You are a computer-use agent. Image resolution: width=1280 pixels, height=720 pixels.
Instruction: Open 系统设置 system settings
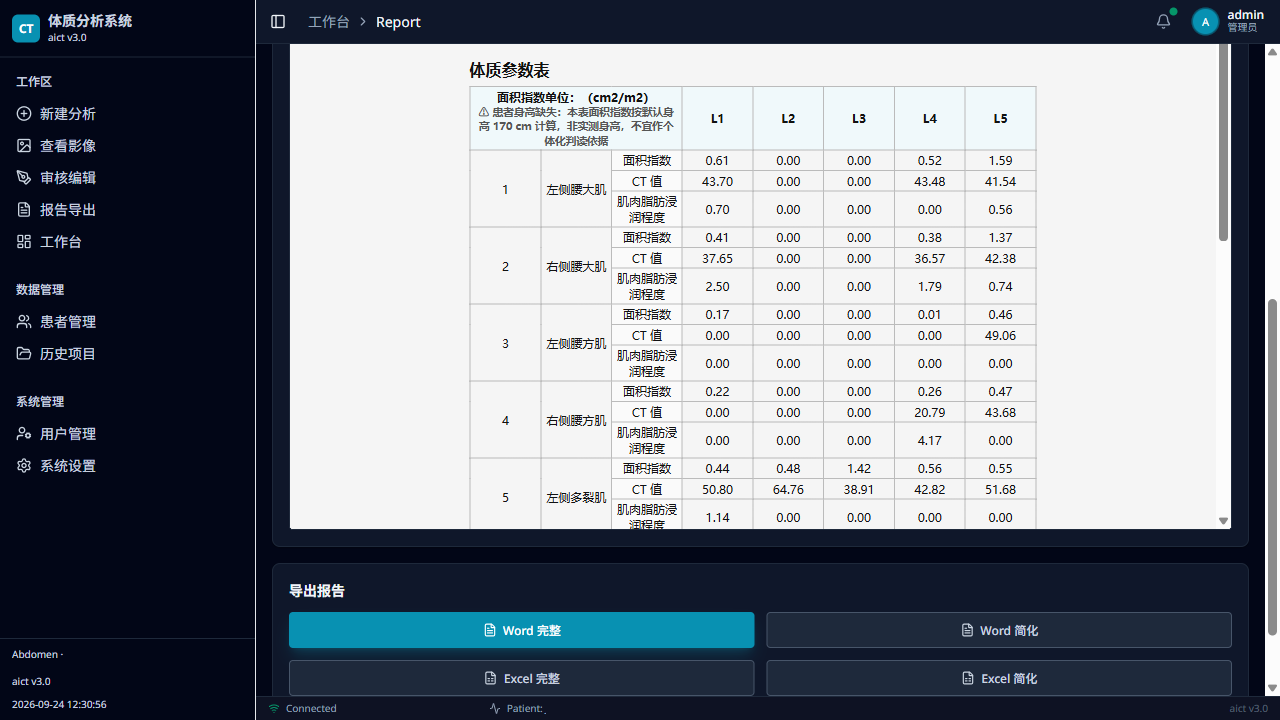point(128,466)
